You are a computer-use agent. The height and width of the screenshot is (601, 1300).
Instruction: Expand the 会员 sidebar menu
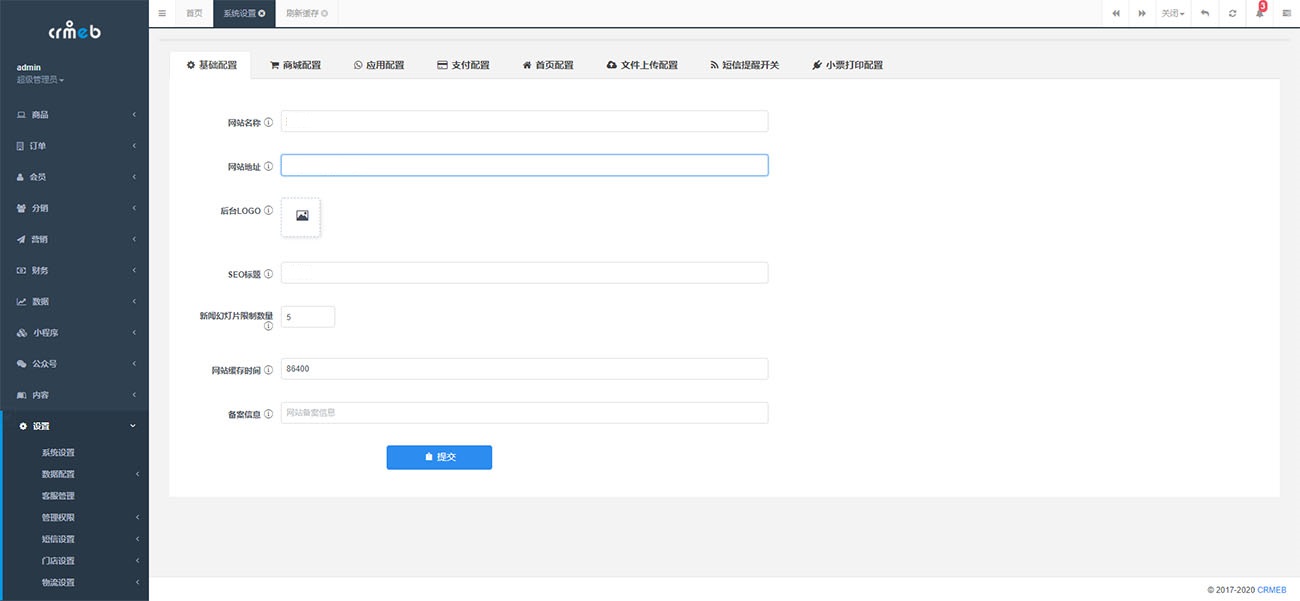coord(74,177)
